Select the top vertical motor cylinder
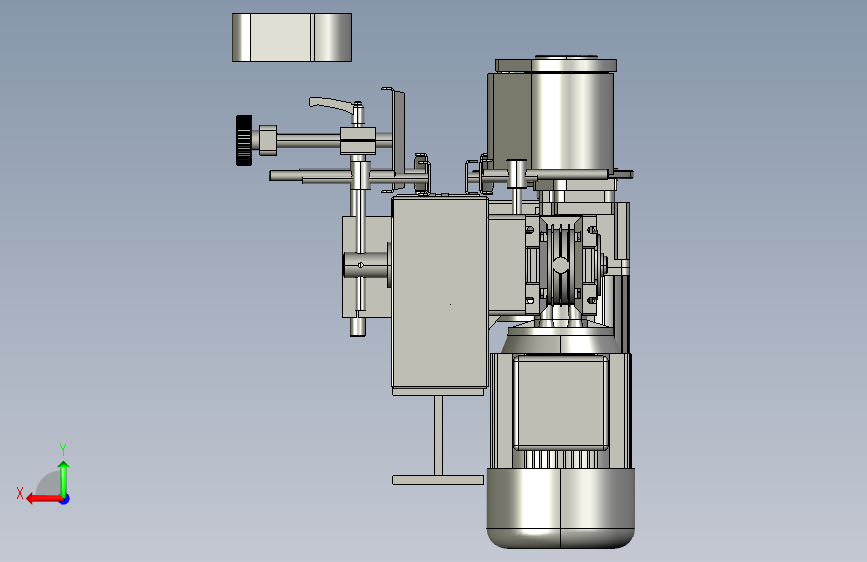867x562 pixels. coord(572,120)
